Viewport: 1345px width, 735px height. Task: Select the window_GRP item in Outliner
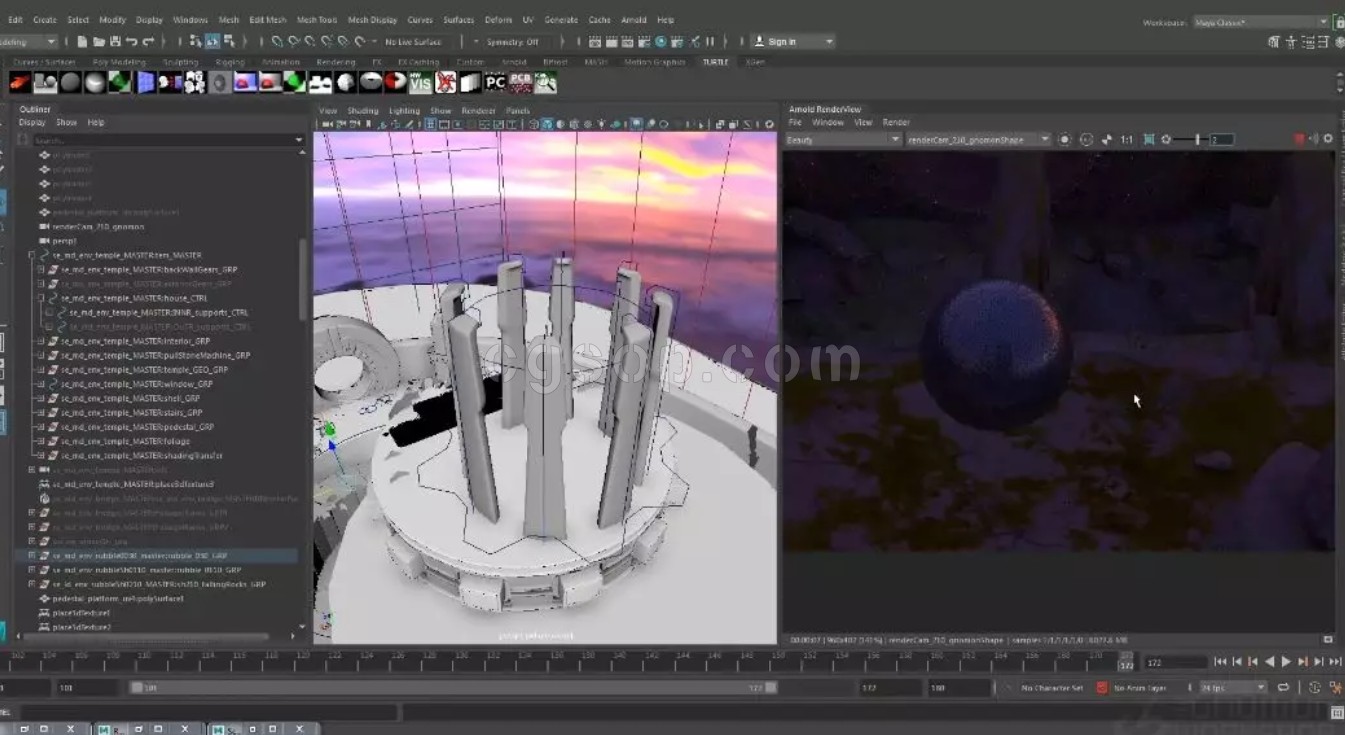[136, 384]
